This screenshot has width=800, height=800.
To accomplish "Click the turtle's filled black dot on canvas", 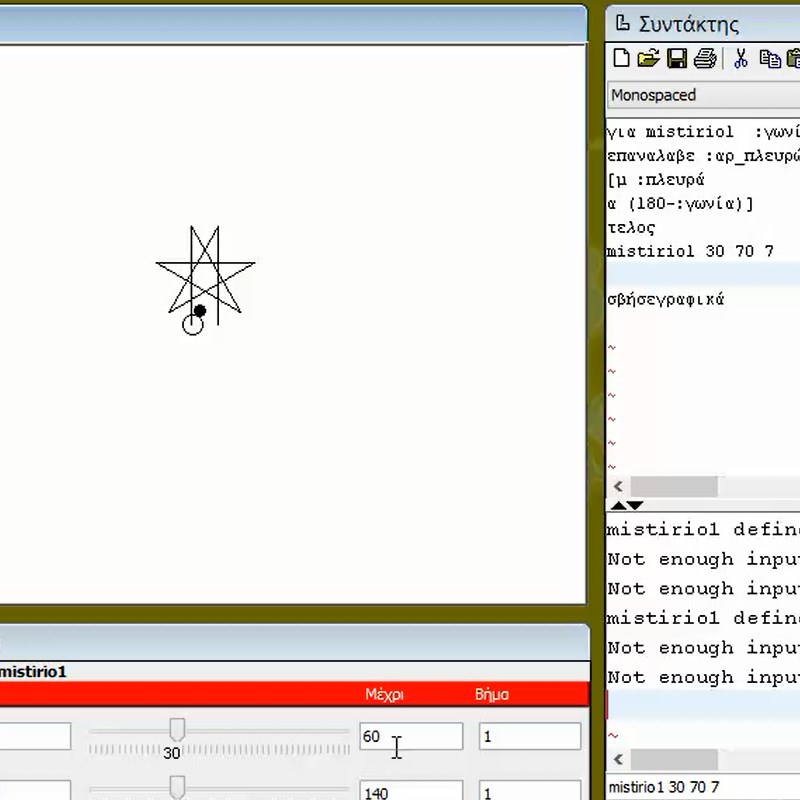I will click(x=200, y=311).
